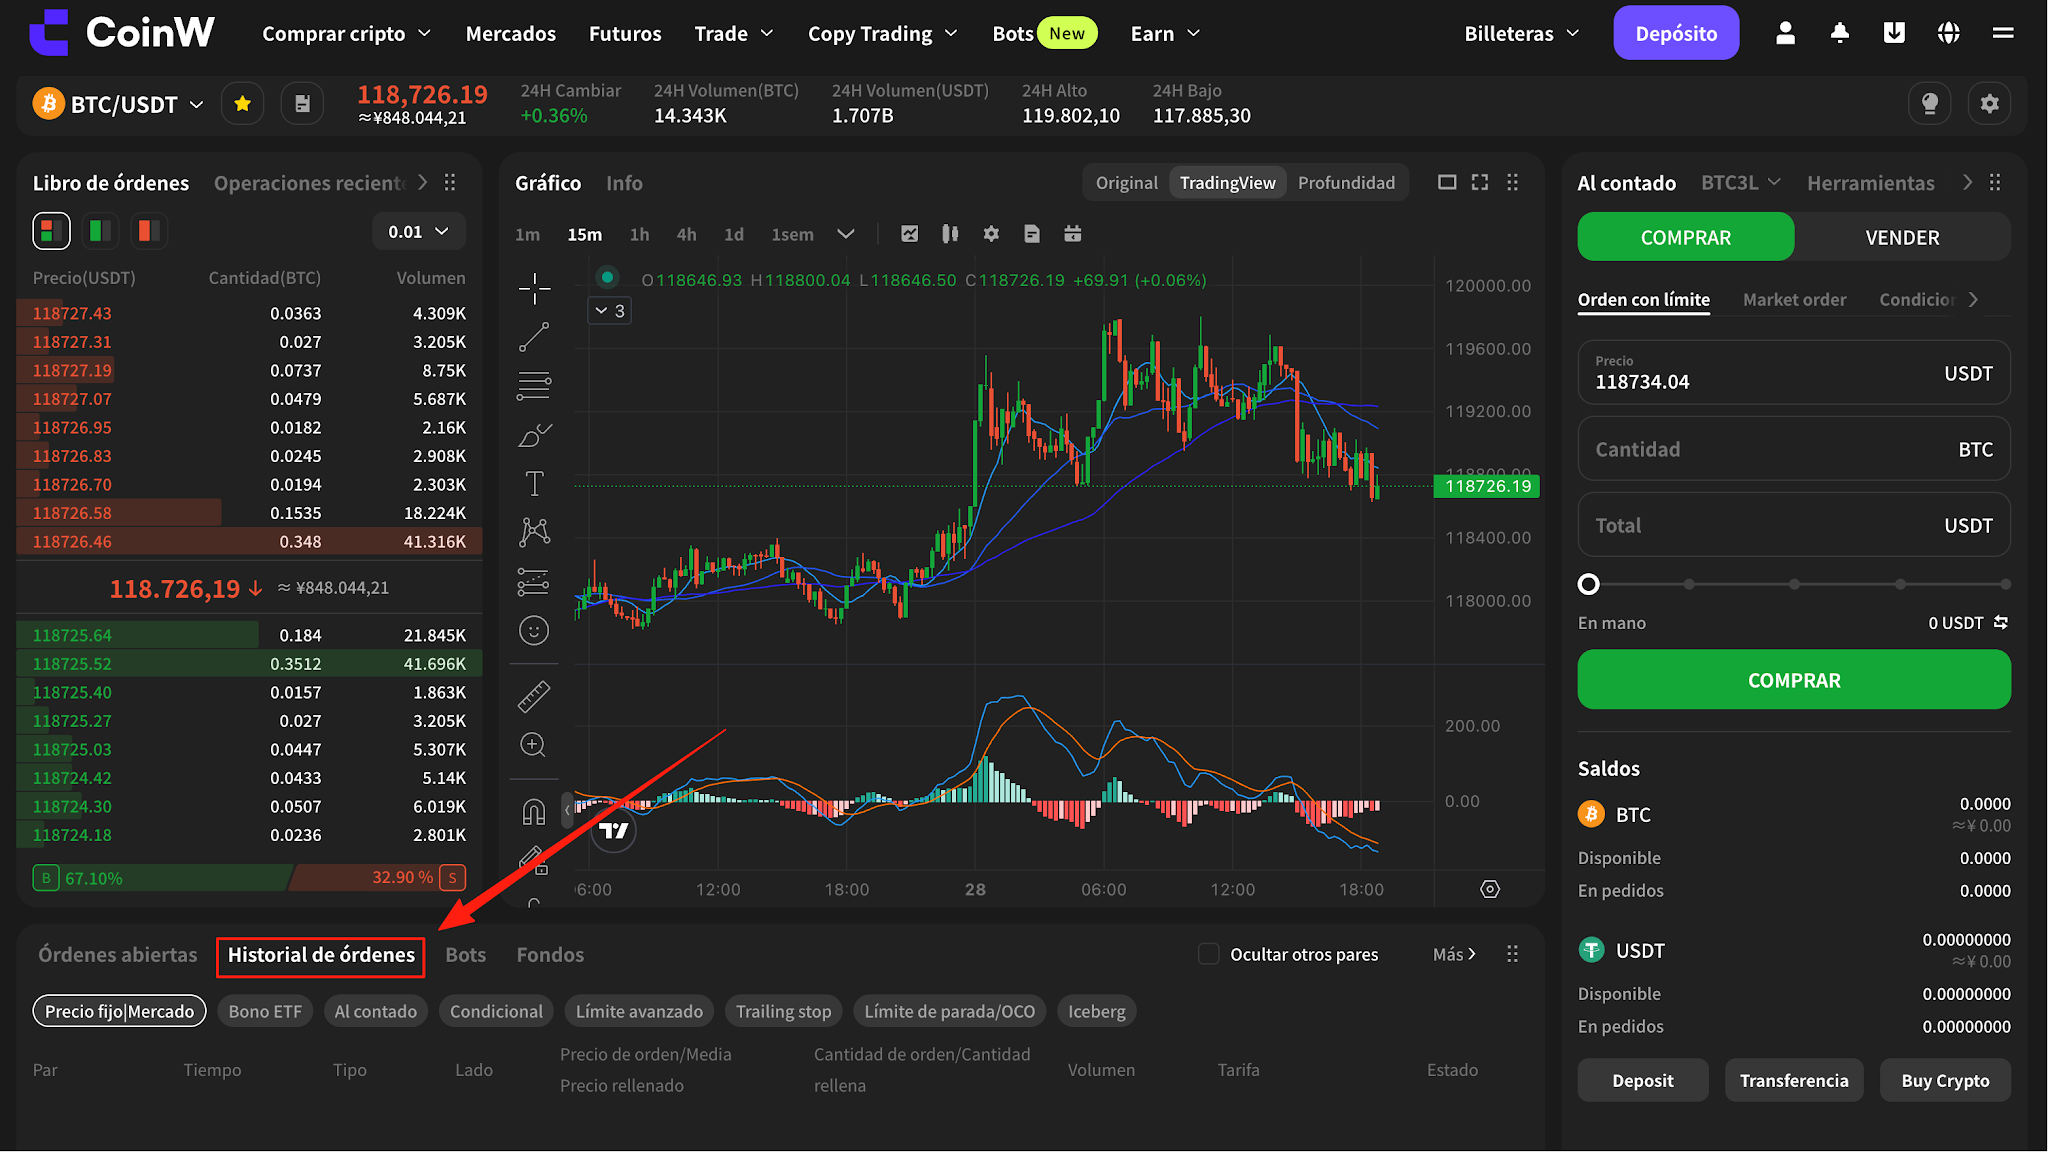Image resolution: width=2048 pixels, height=1152 pixels.
Task: Click the purple Depósito button
Action: (x=1676, y=33)
